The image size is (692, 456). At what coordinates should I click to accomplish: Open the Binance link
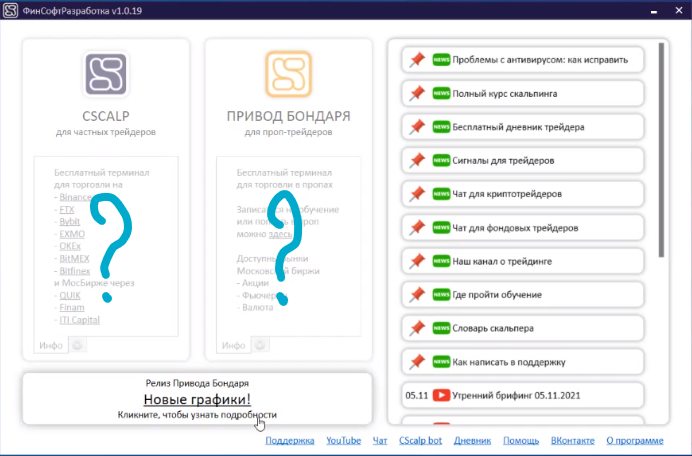tap(76, 197)
